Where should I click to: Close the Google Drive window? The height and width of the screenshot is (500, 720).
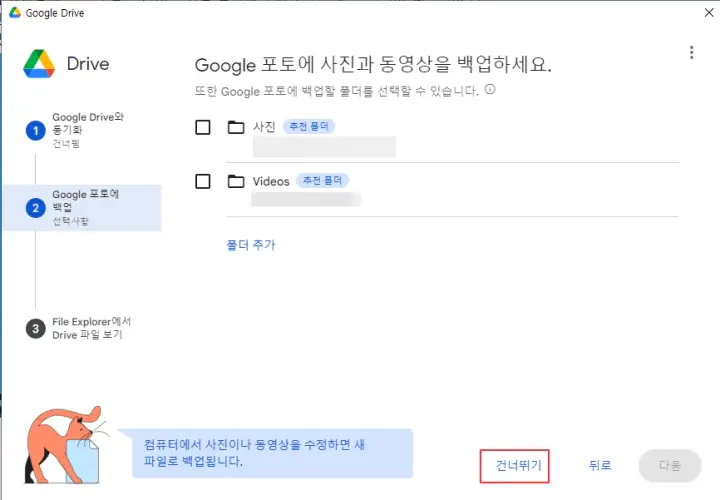[709, 13]
